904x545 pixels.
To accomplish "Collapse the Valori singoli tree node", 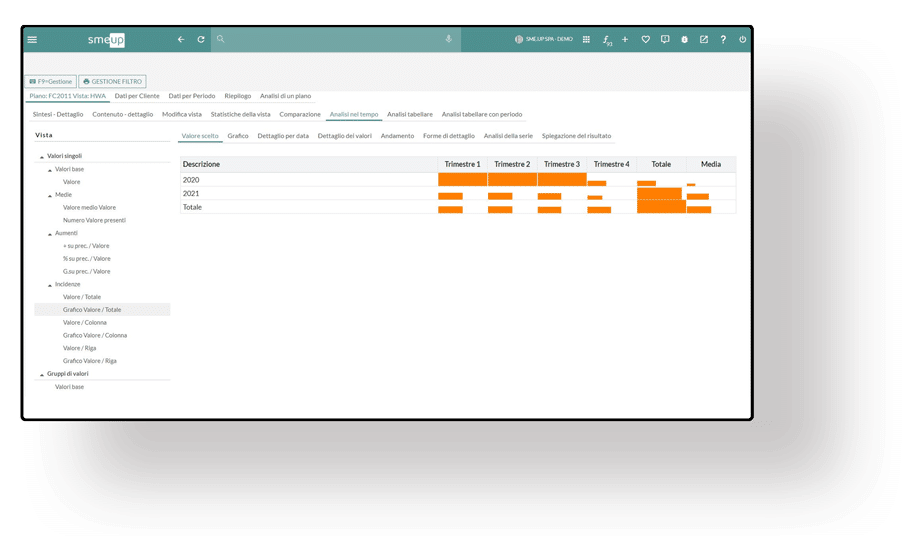I will pyautogui.click(x=42, y=157).
